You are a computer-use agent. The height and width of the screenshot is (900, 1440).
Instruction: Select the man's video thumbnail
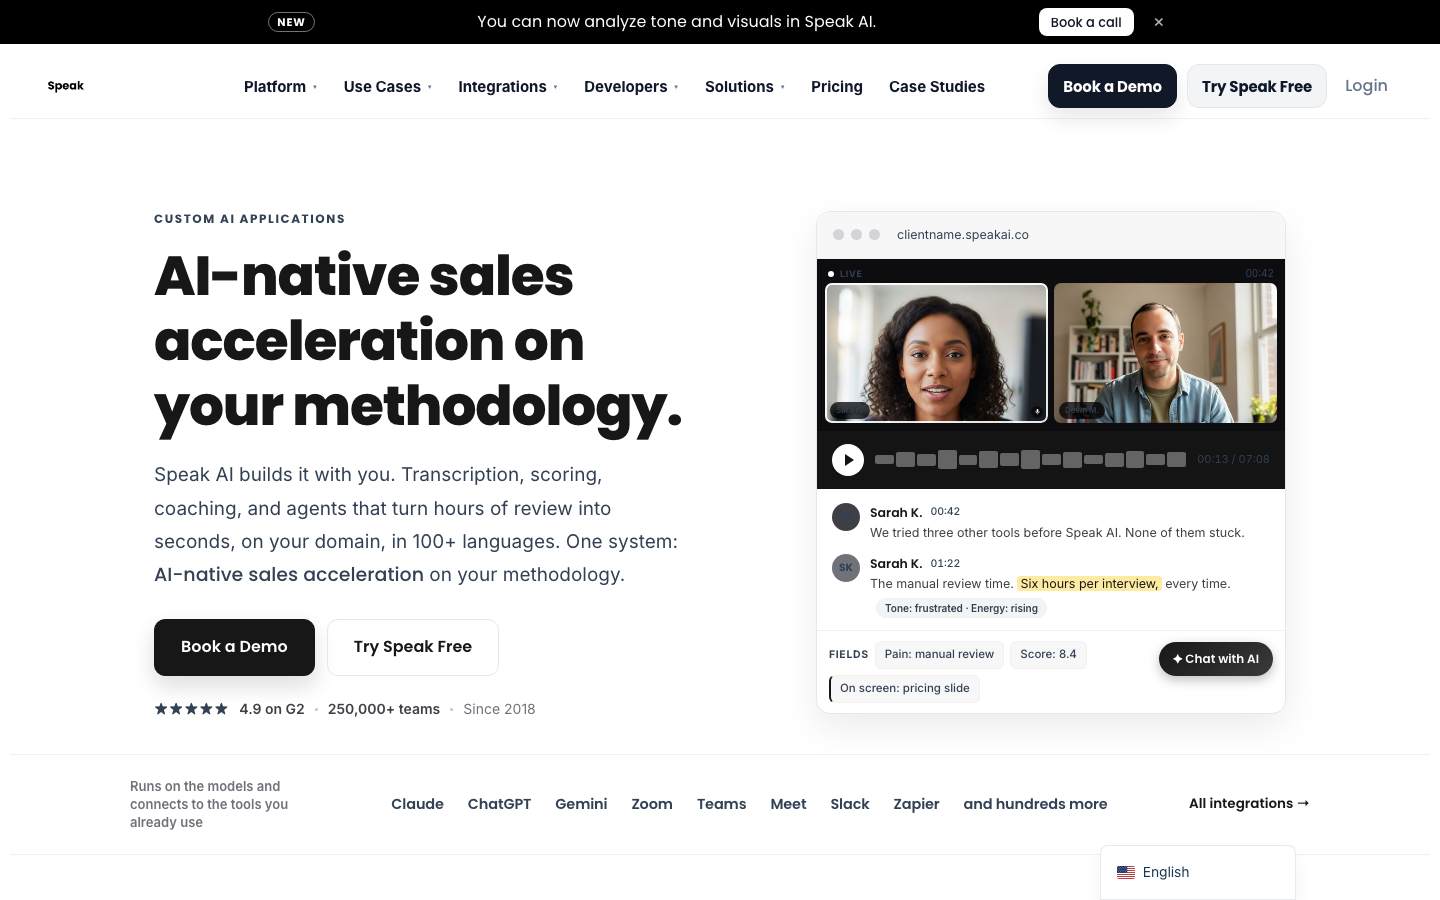click(1165, 353)
